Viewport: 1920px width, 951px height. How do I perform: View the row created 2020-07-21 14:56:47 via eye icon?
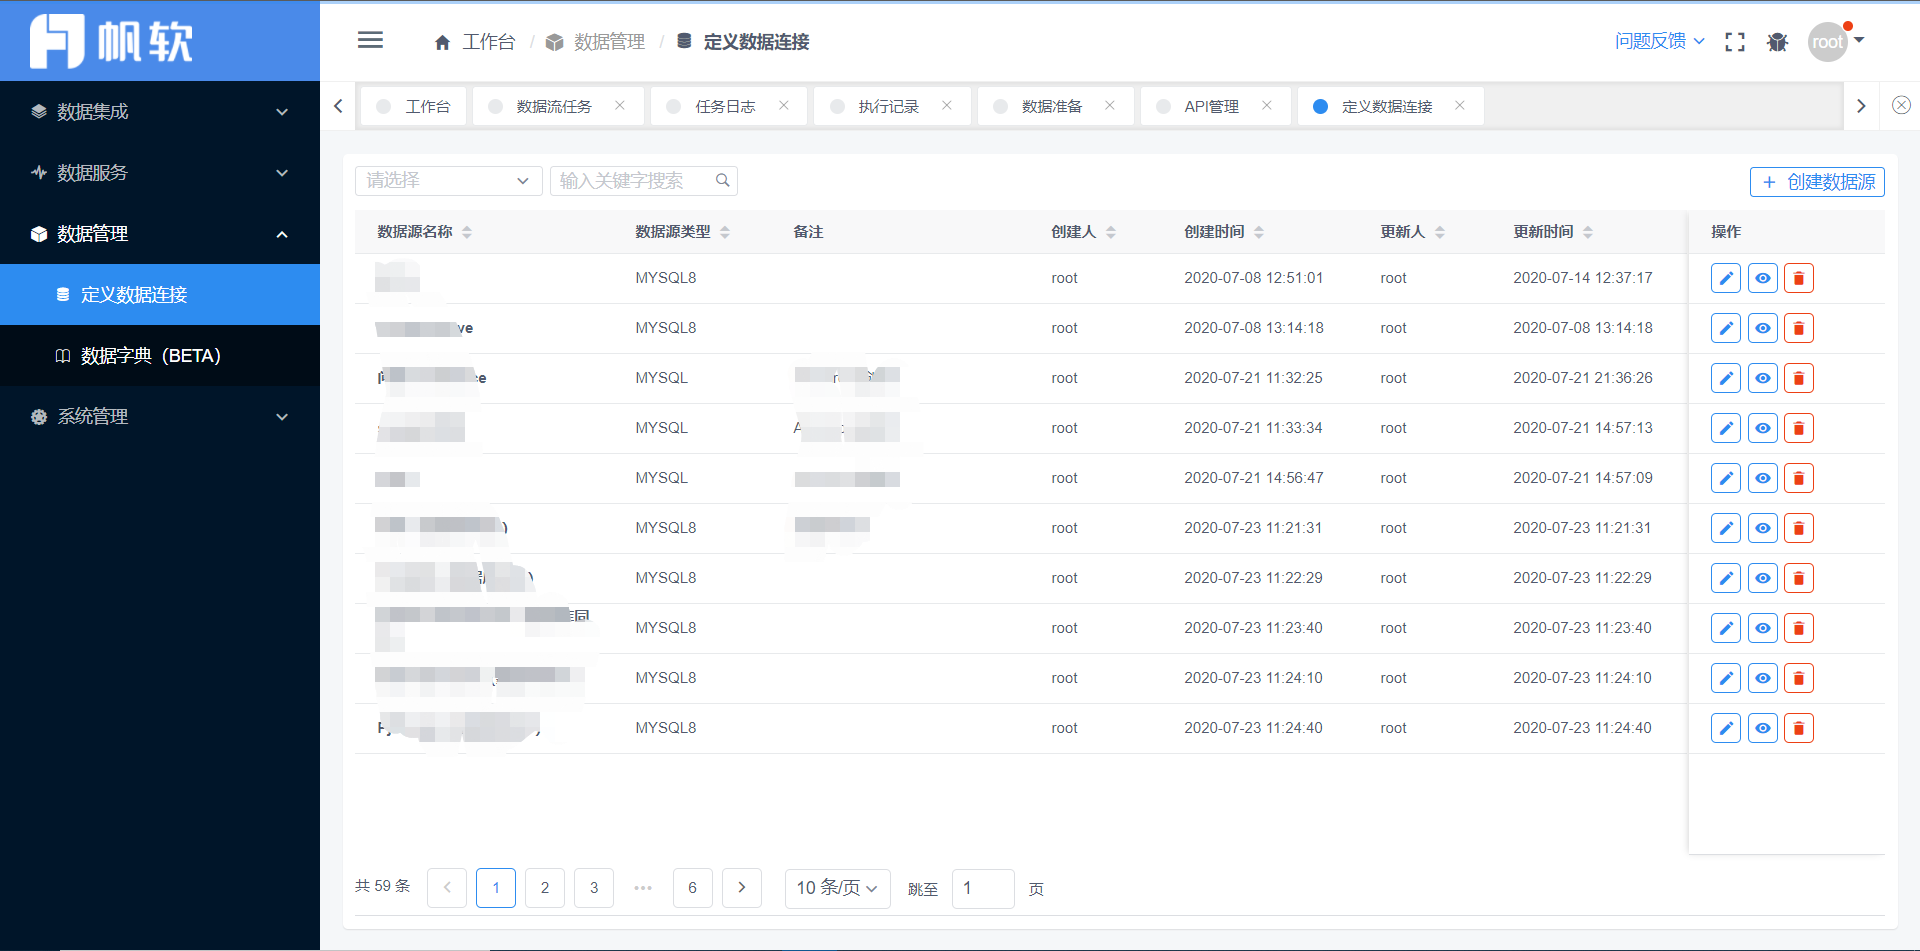tap(1763, 478)
